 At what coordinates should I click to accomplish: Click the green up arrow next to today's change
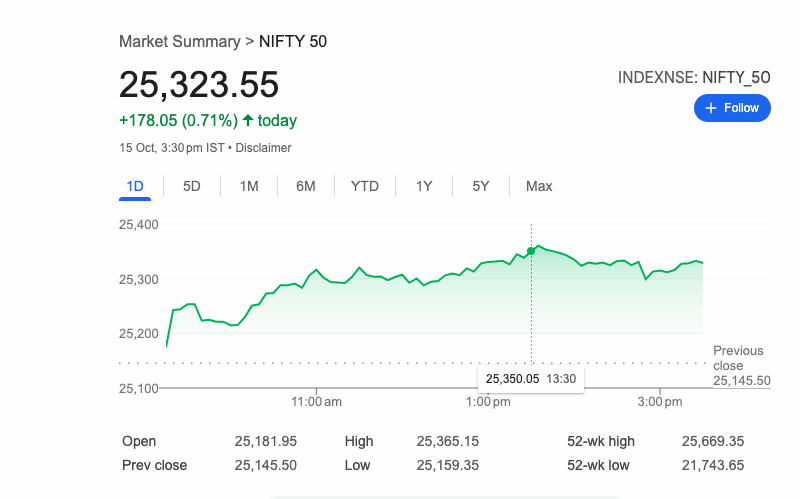pos(248,121)
